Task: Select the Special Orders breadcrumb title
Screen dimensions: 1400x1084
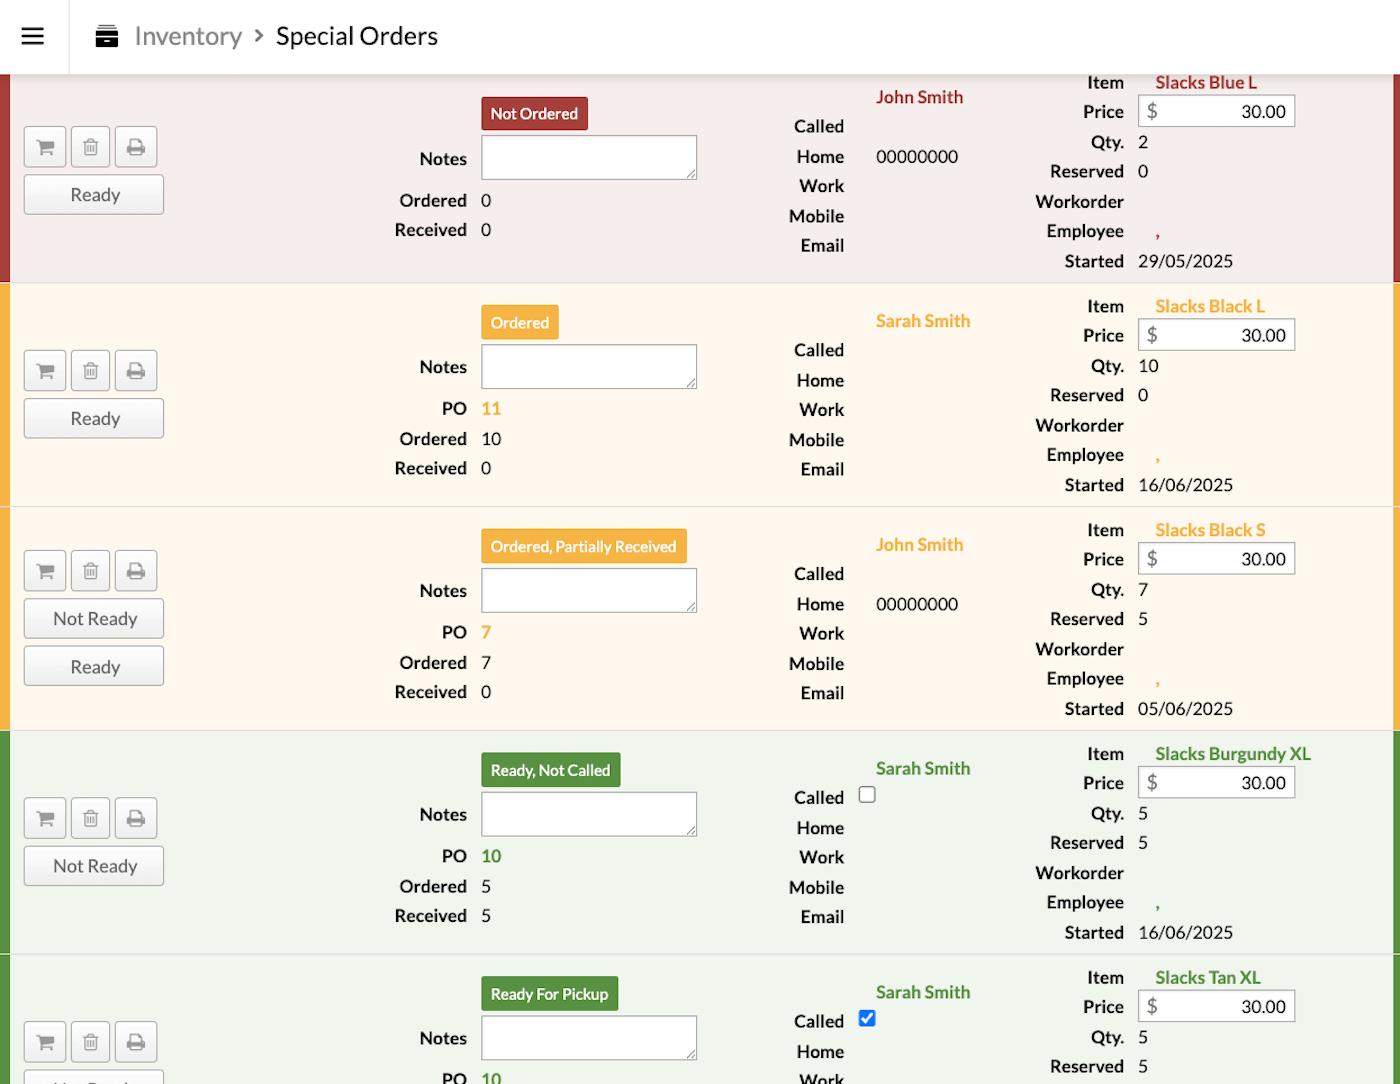Action: [357, 36]
